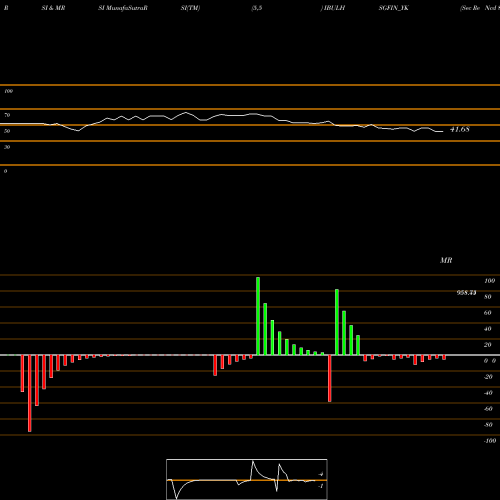500x500 pixels.
Task: Open the mini overview chart thumbnail
Action: [247, 479]
